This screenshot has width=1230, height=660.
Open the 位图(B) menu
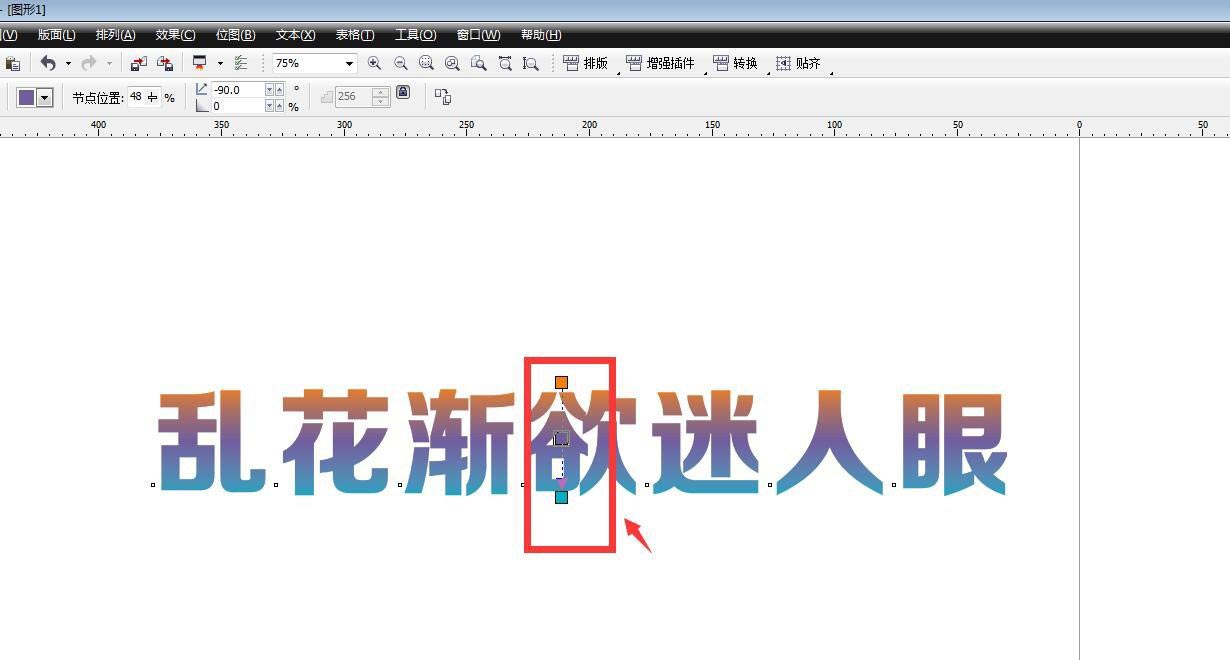click(234, 34)
